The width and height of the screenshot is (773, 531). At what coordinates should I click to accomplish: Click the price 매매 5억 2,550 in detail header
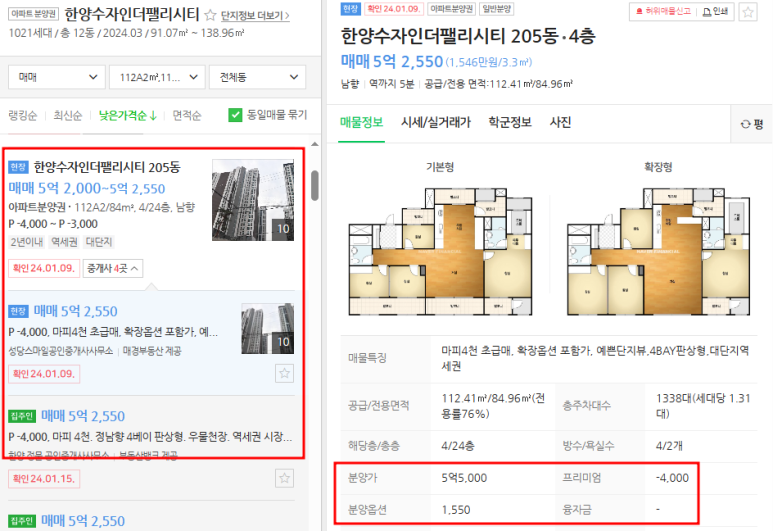pos(392,62)
